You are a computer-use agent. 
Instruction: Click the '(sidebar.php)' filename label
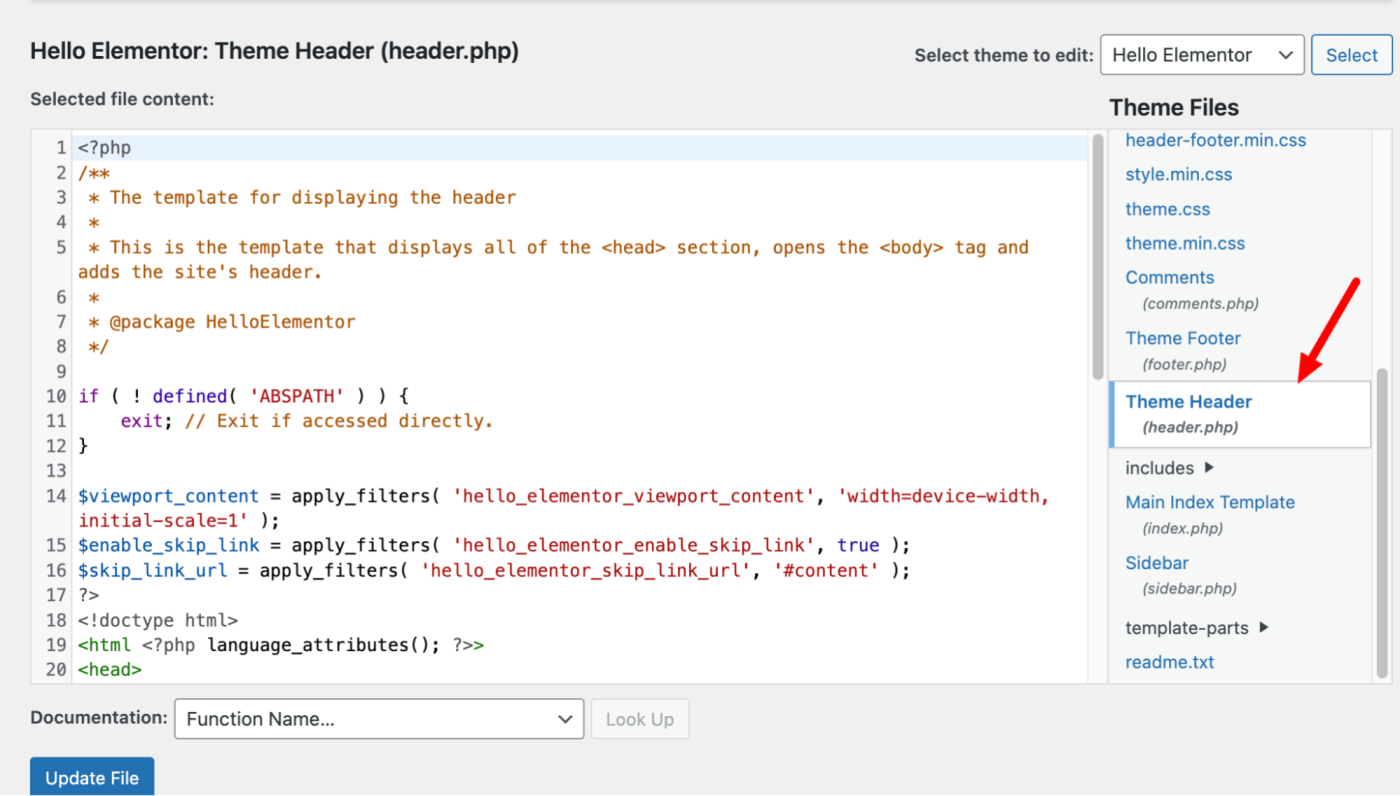[1189, 588]
